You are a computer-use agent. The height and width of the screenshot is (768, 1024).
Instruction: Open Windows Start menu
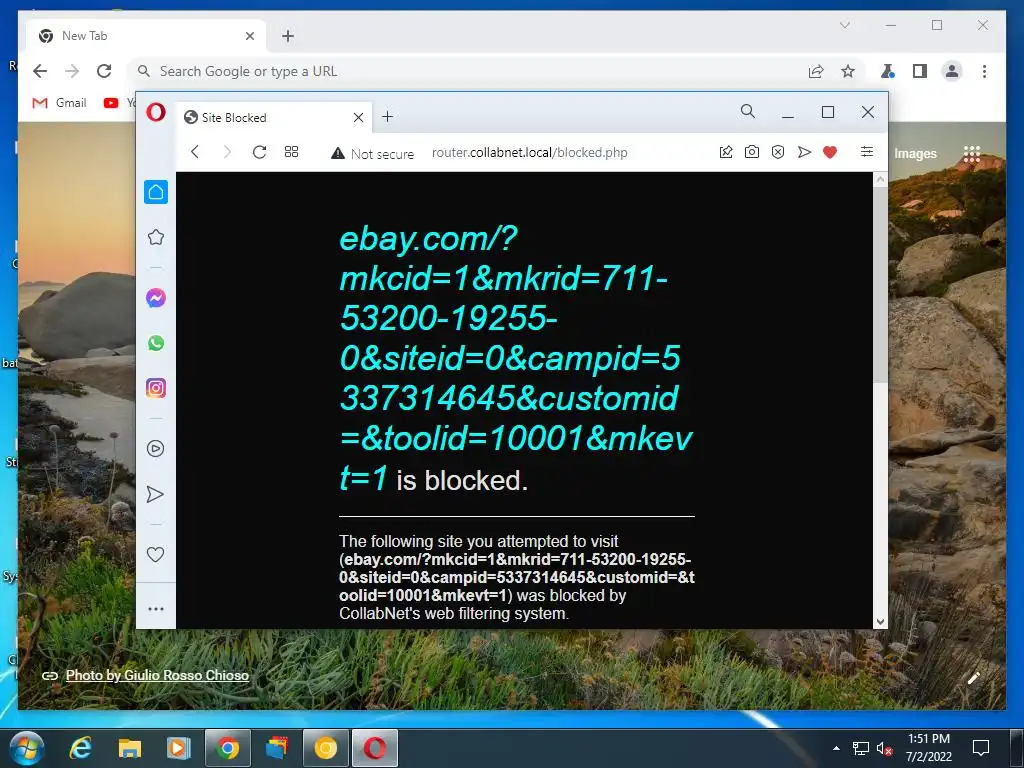27,748
